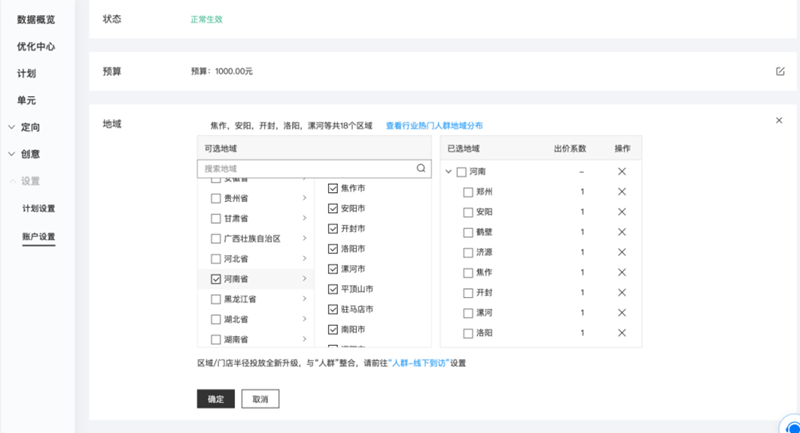Screen dimensions: 800x433
Task: Open 查看行业热门人群地域分布 link
Action: pyautogui.click(x=435, y=126)
